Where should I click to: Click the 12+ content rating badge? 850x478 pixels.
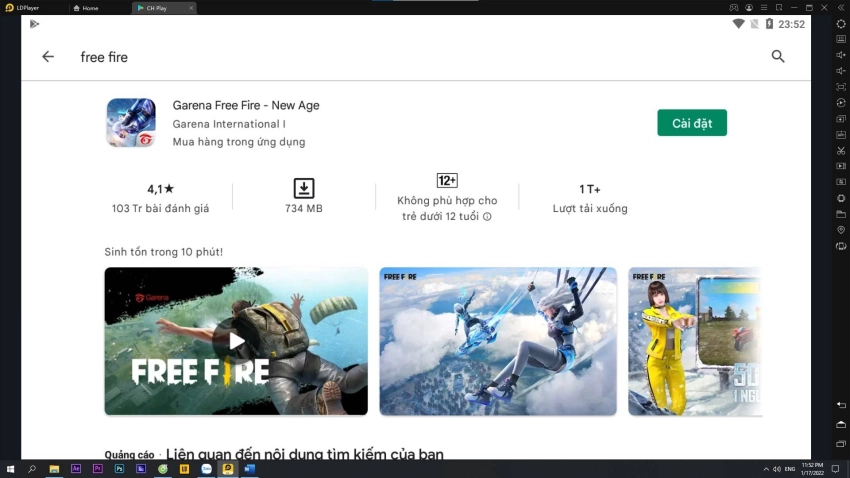pyautogui.click(x=447, y=180)
